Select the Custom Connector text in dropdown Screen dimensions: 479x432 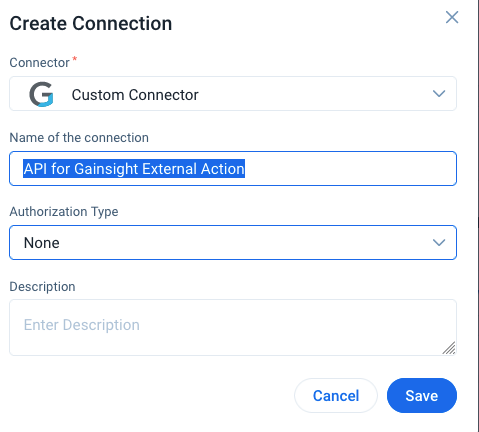pyautogui.click(x=135, y=95)
